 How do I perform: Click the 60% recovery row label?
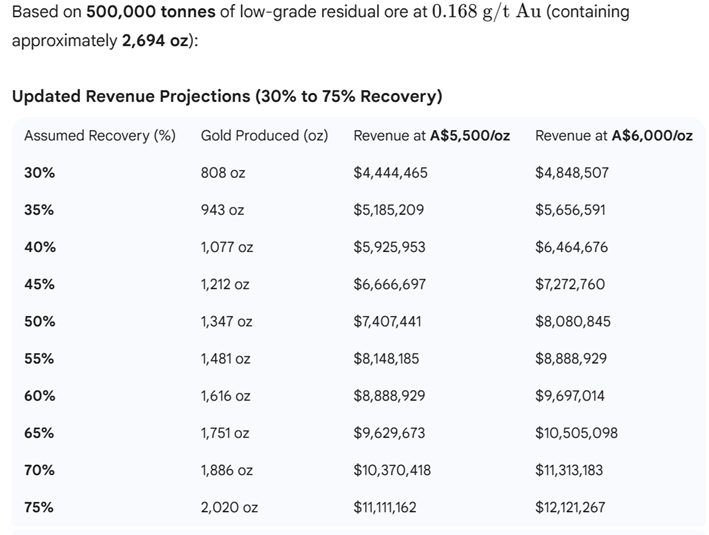tap(40, 396)
